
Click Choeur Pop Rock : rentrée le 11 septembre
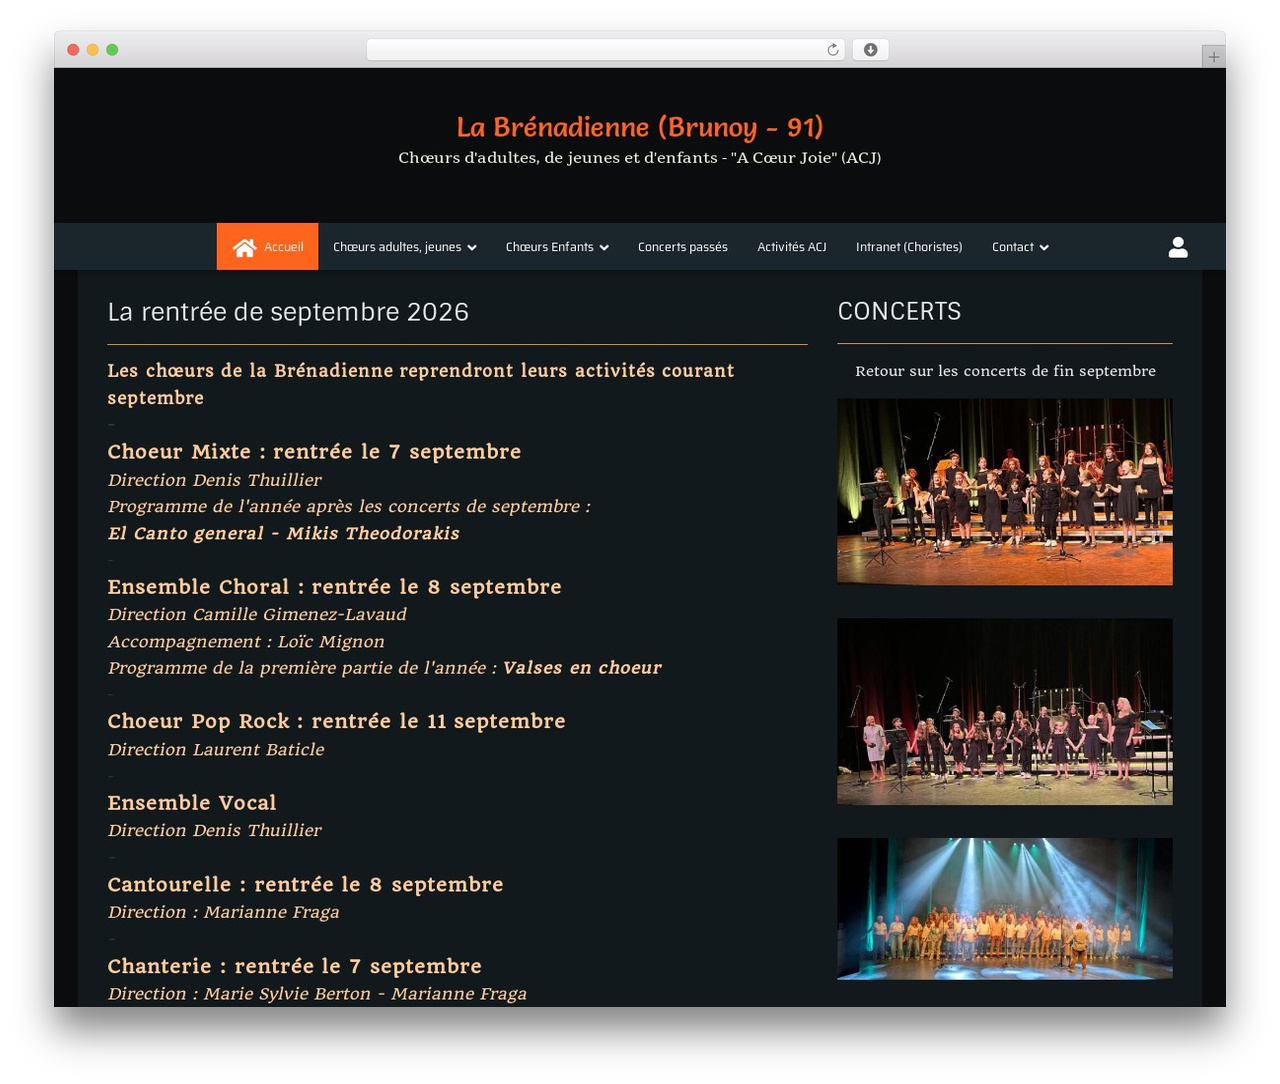click(336, 721)
